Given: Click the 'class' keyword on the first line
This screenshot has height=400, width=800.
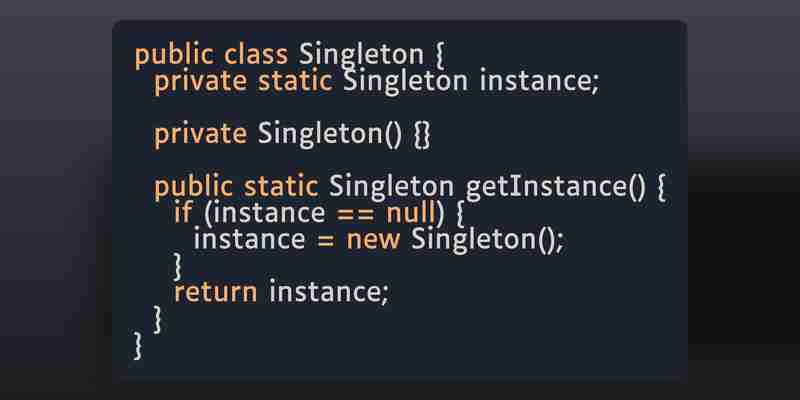Looking at the screenshot, I should (256, 55).
